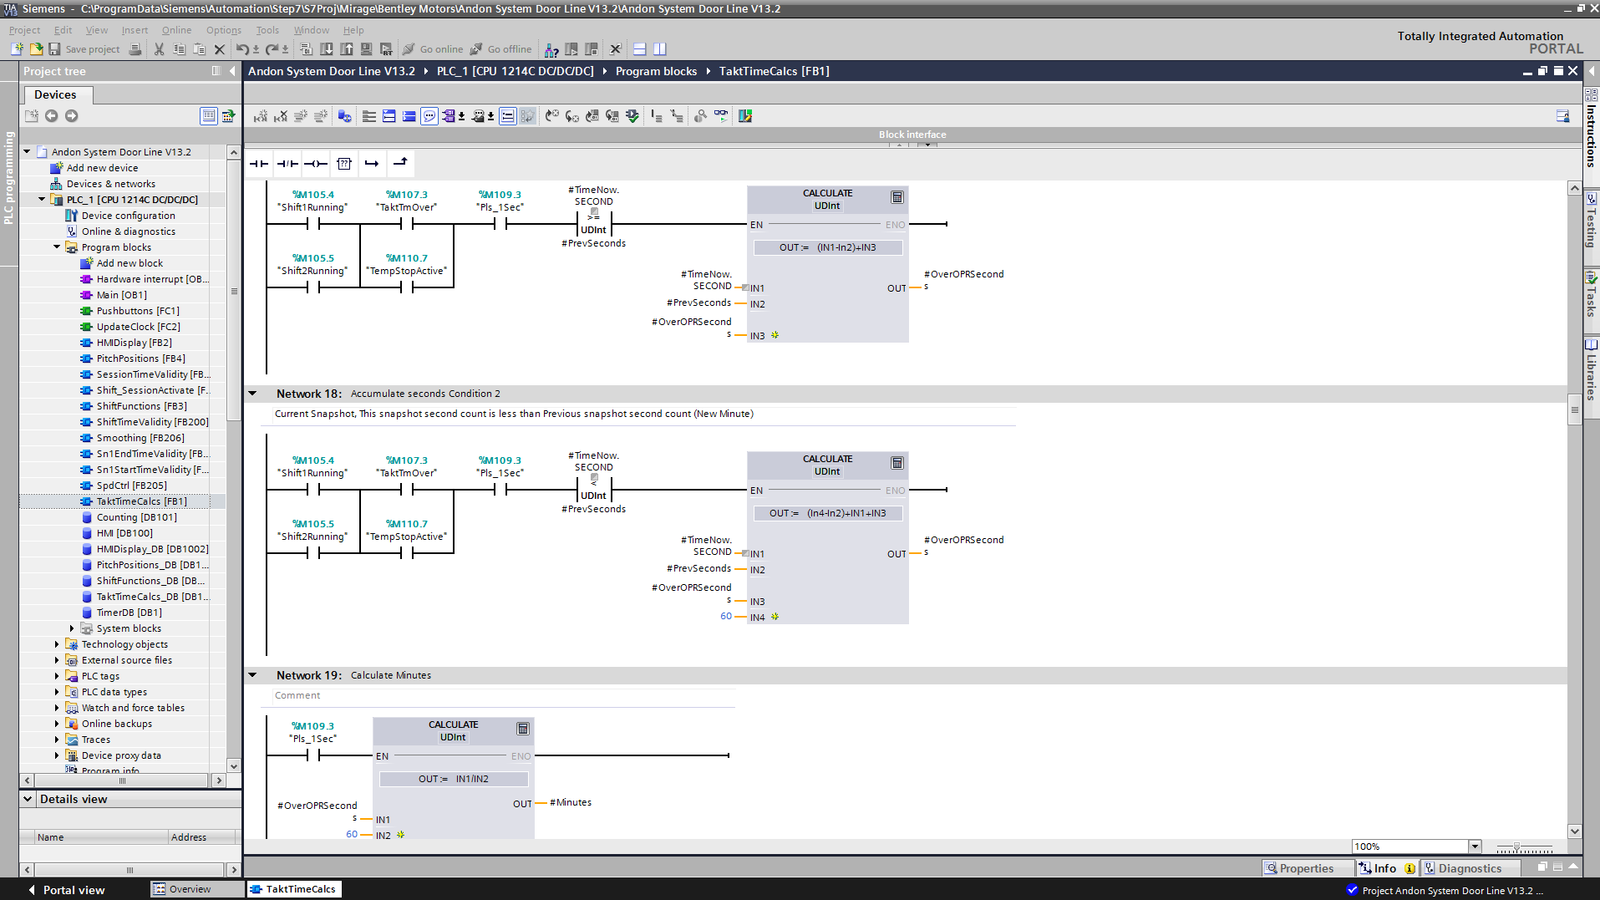Open the Options menu
This screenshot has height=900, width=1600.
[x=224, y=30]
